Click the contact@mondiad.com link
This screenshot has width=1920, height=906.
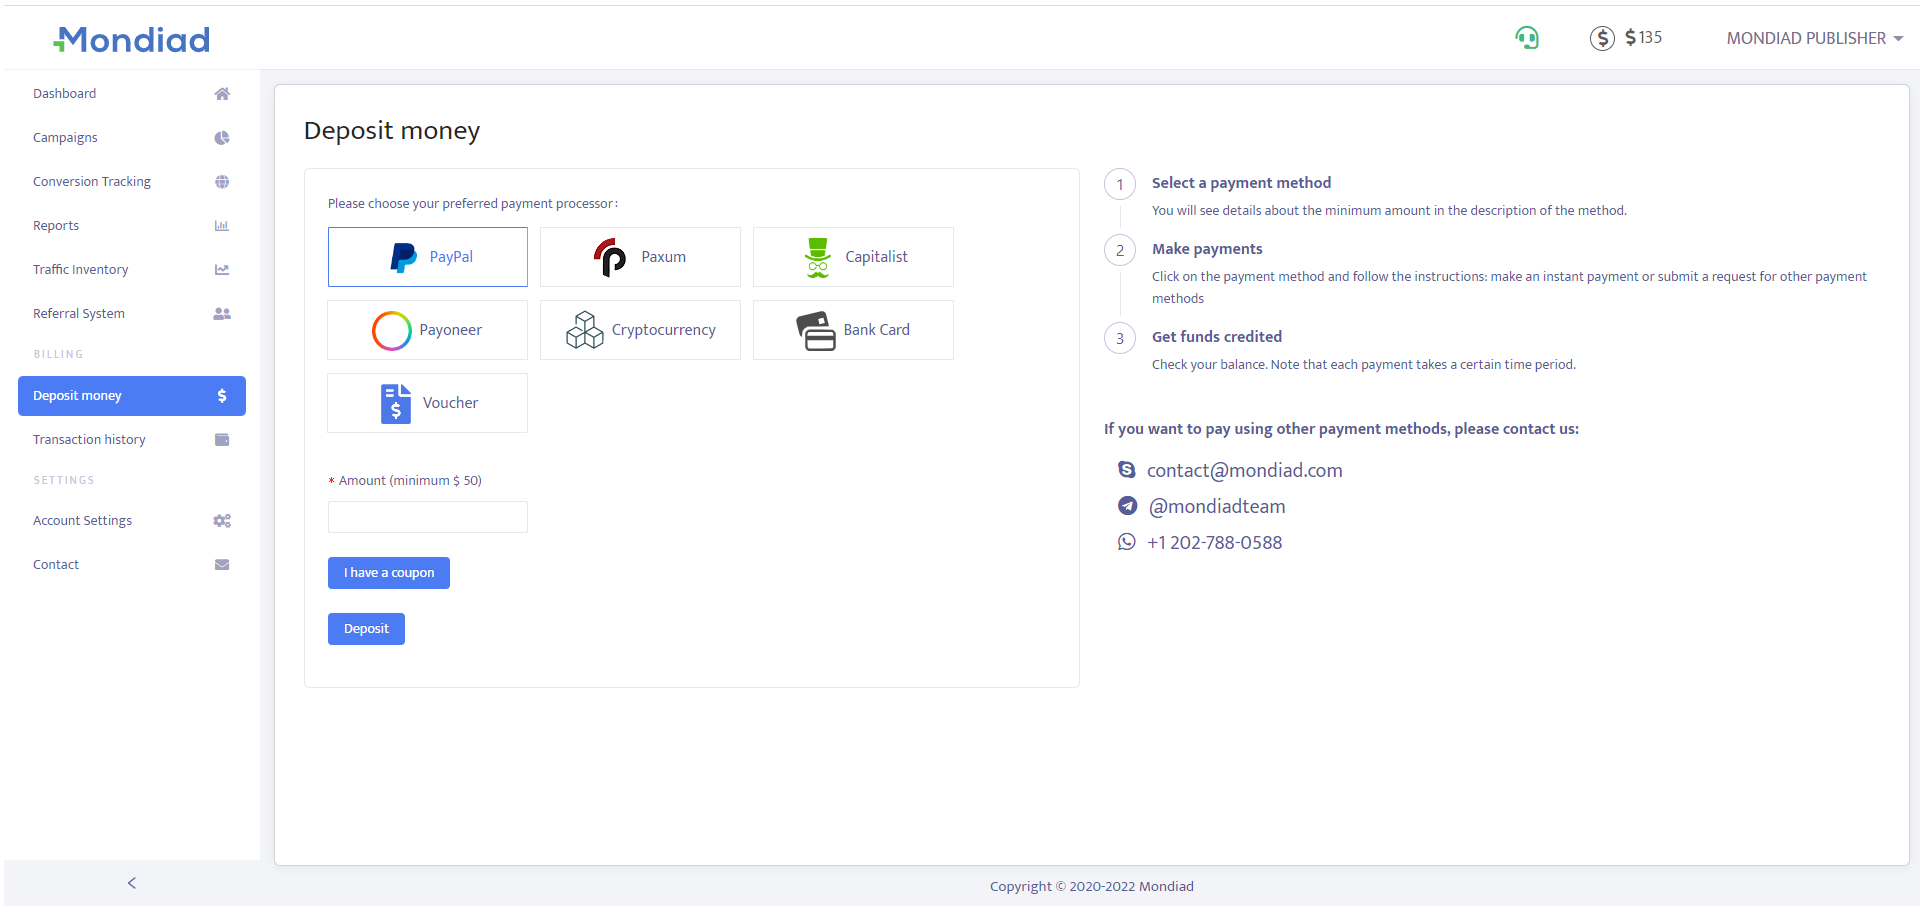pos(1244,470)
